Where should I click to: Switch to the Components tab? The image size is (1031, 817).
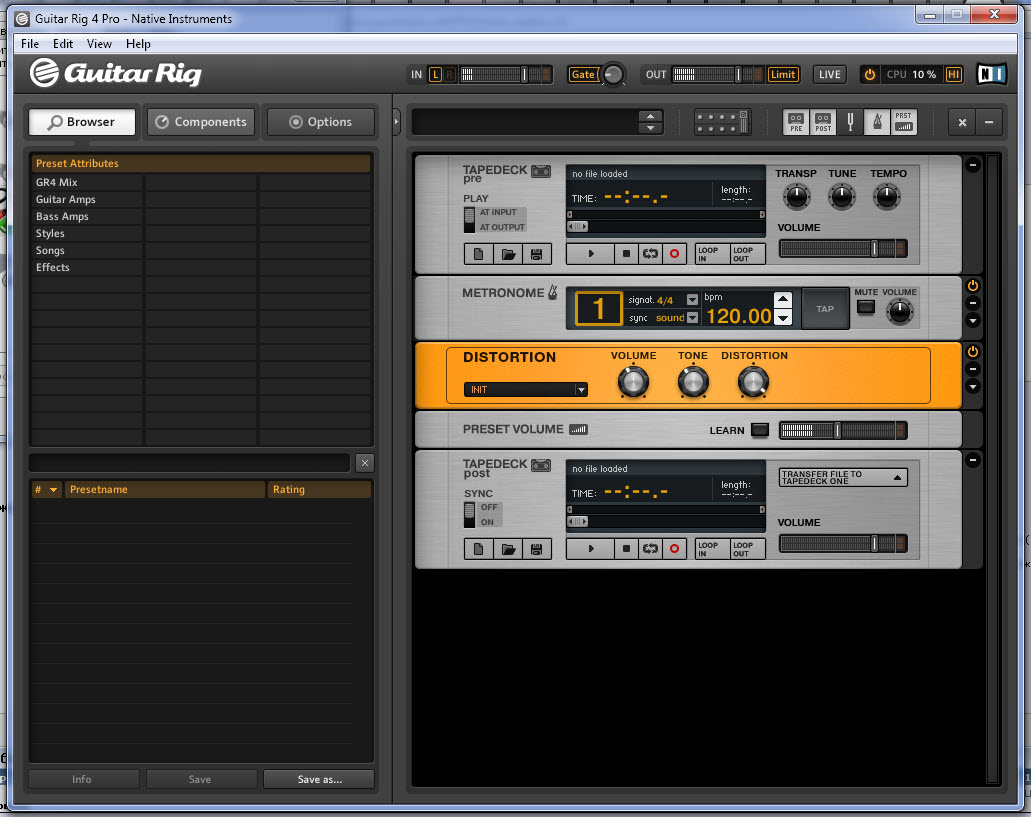click(x=201, y=122)
